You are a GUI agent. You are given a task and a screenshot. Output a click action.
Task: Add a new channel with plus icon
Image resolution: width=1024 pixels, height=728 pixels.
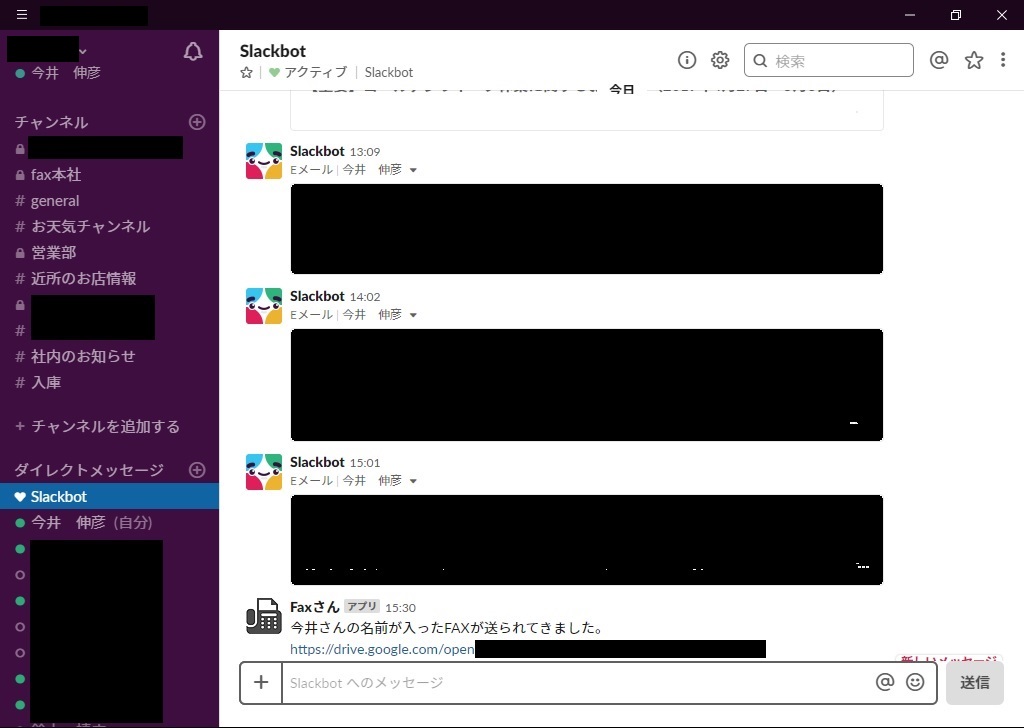[197, 122]
